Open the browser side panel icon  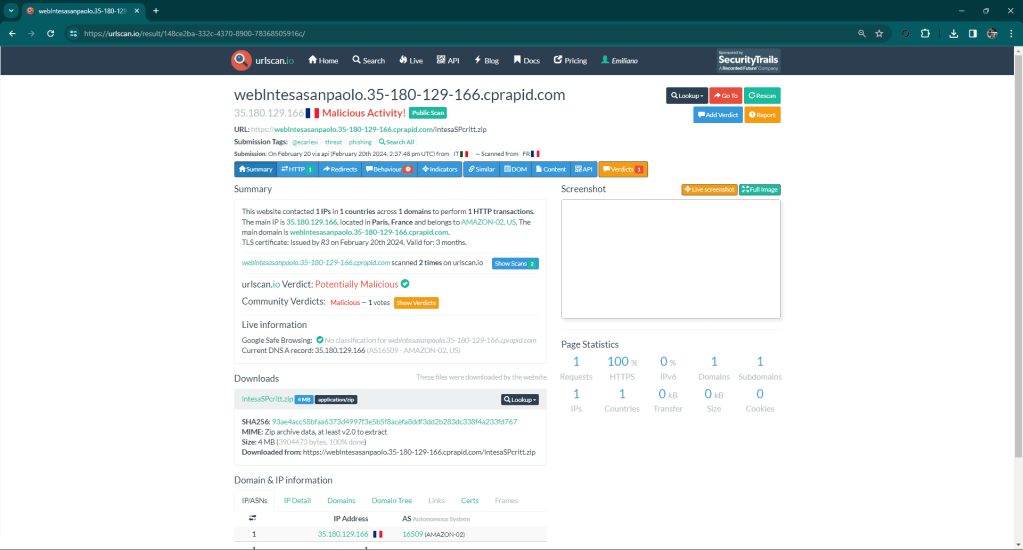point(972,33)
